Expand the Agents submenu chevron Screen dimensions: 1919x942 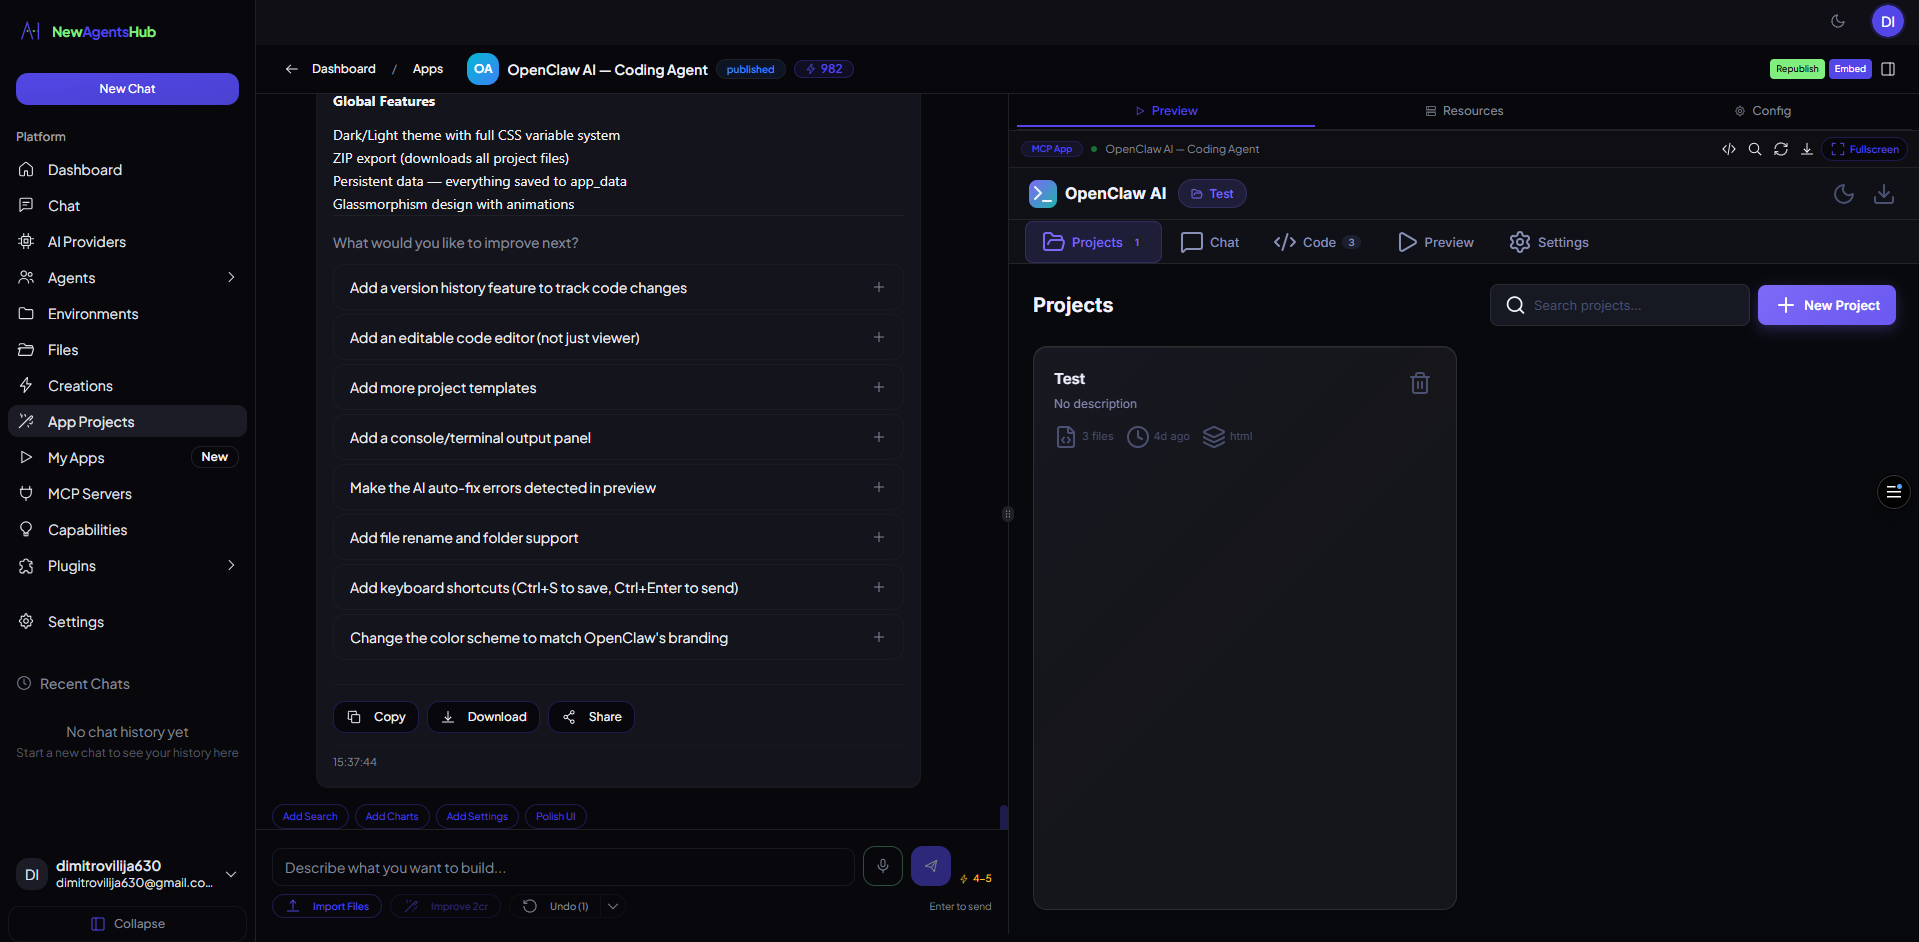point(231,278)
